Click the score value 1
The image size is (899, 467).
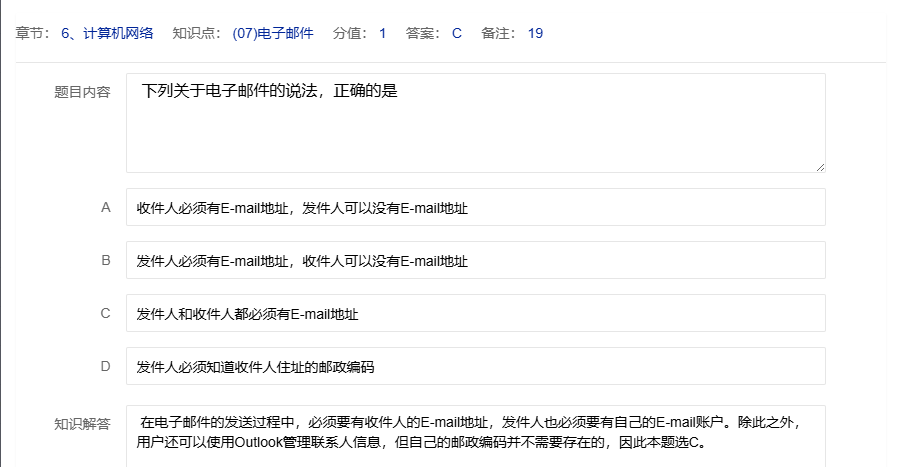382,33
